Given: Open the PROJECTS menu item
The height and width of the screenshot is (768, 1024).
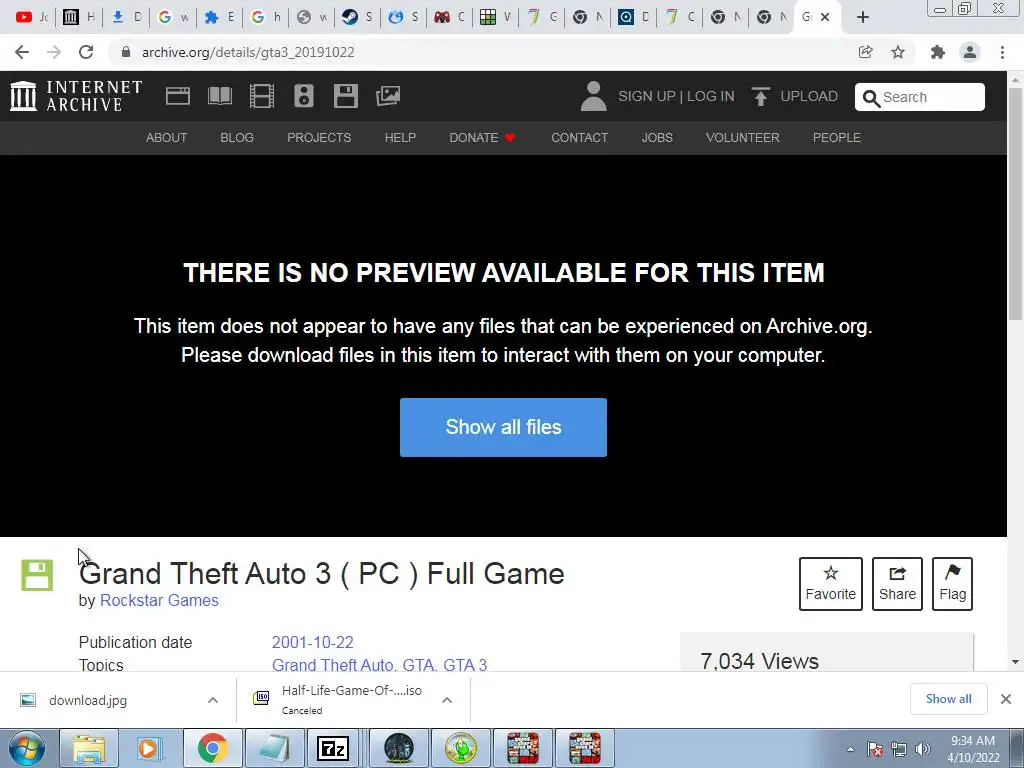Looking at the screenshot, I should pyautogui.click(x=319, y=138).
